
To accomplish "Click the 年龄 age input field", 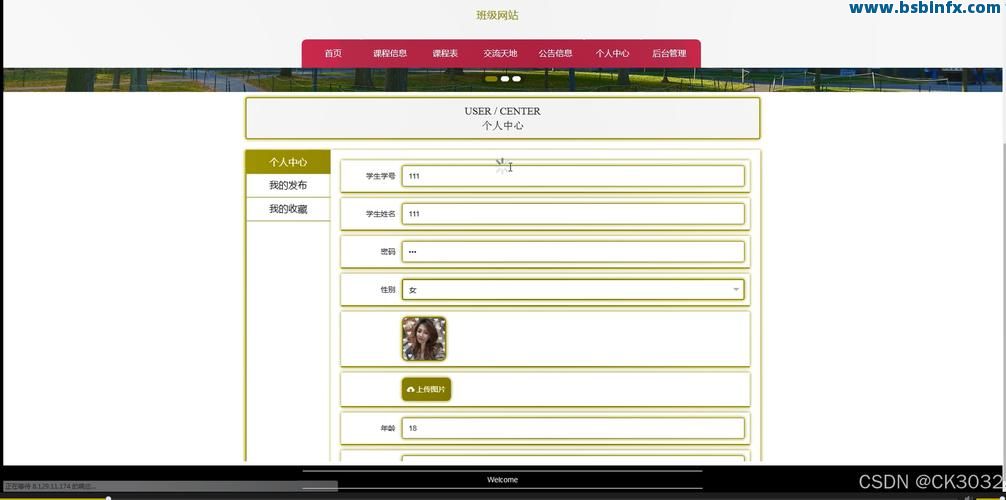I will pos(573,428).
